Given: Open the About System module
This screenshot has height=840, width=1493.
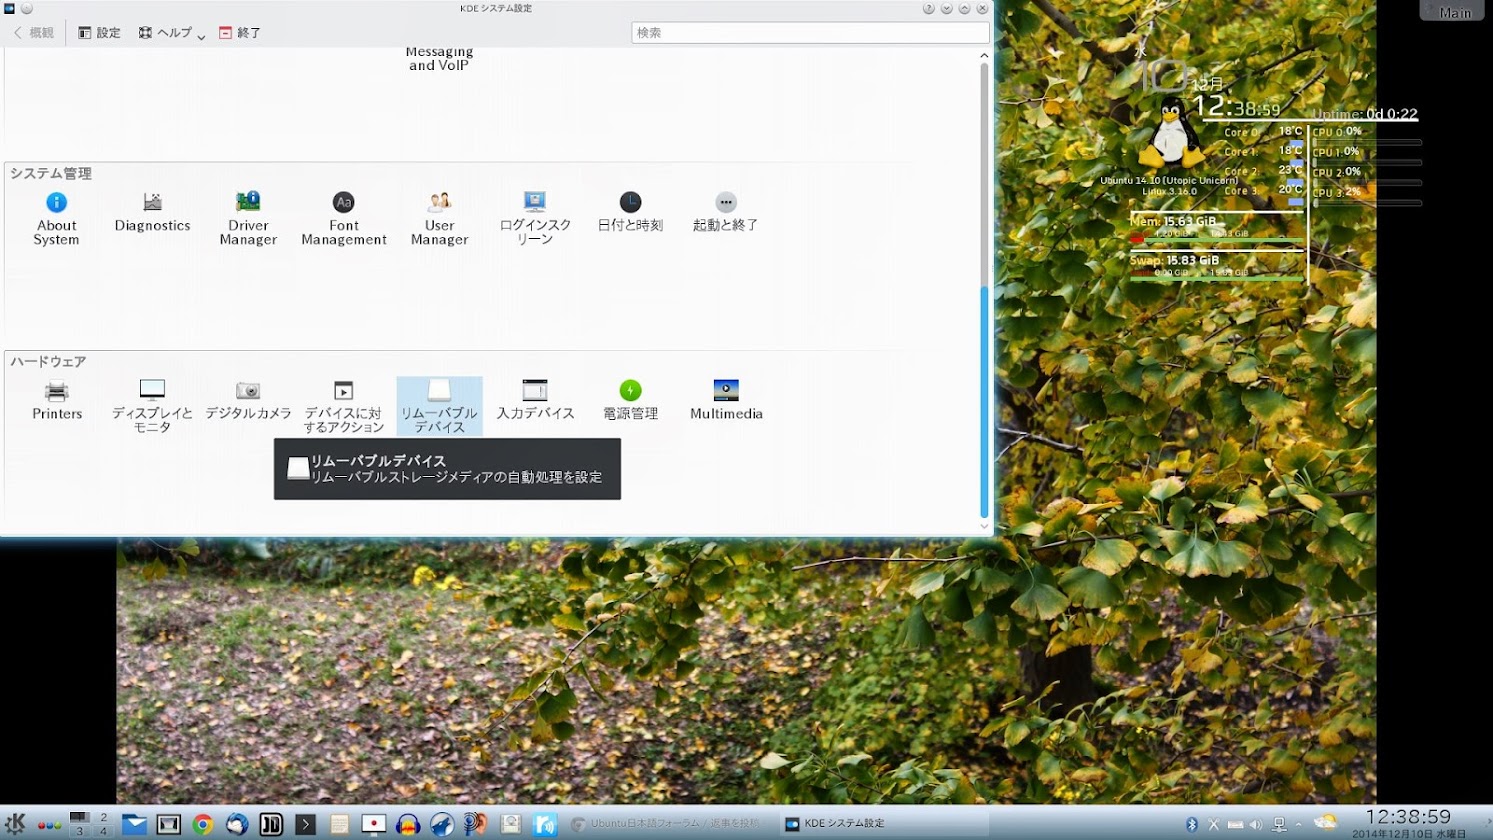Looking at the screenshot, I should tap(56, 219).
